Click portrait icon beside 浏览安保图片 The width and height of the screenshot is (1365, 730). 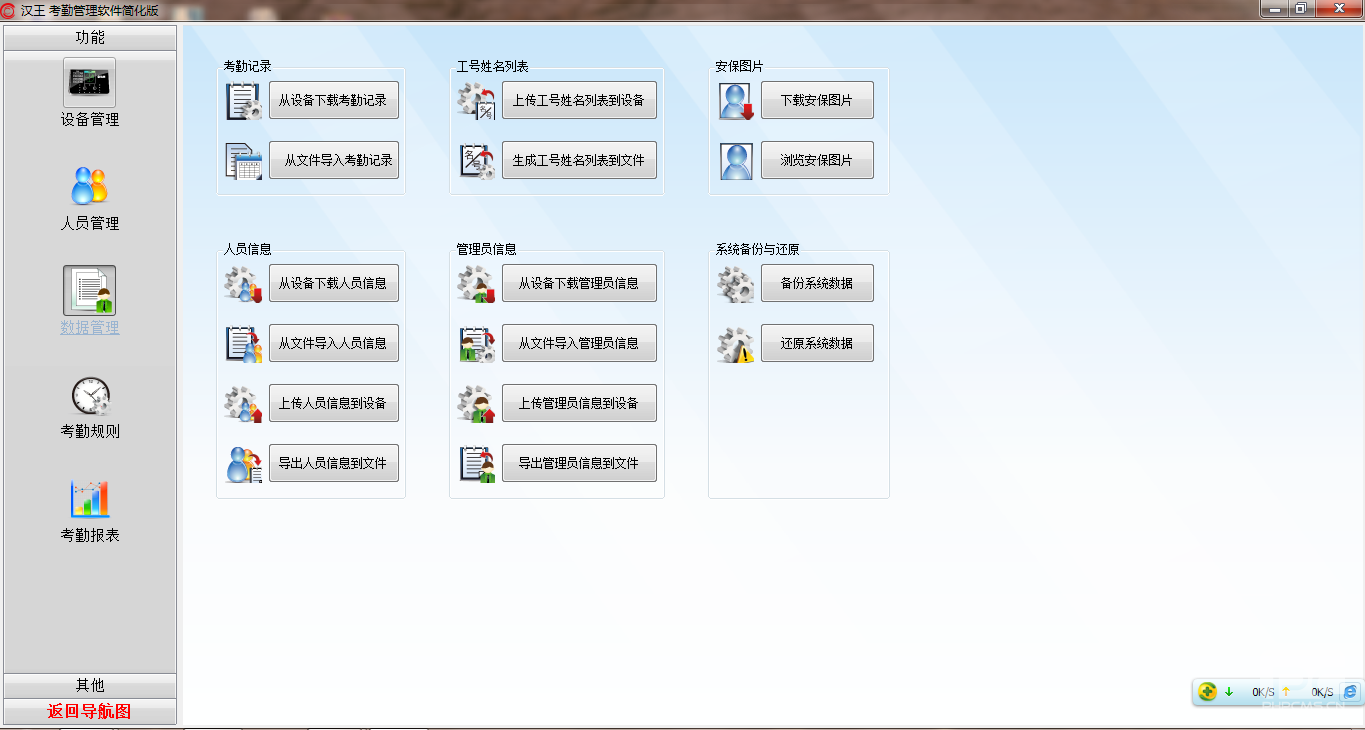pyautogui.click(x=737, y=161)
